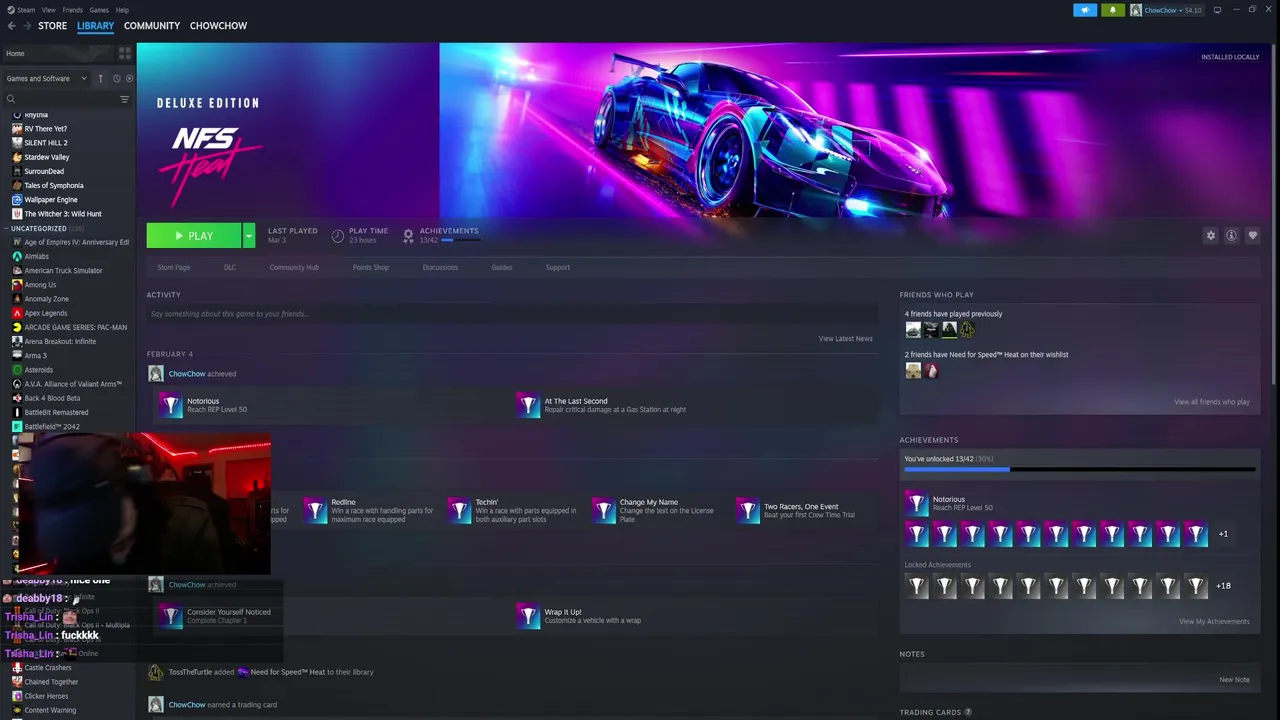Open the Community Hub link

click(294, 267)
